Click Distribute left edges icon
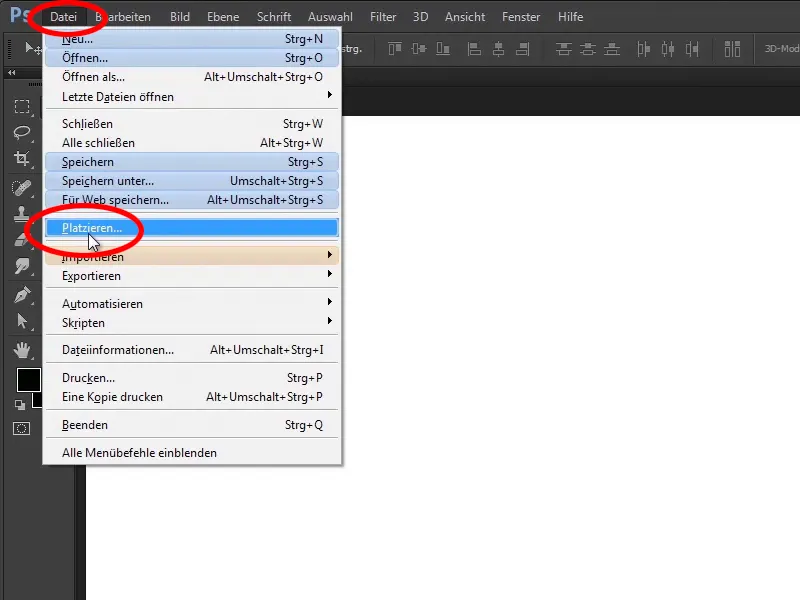The image size is (800, 600). tap(644, 49)
